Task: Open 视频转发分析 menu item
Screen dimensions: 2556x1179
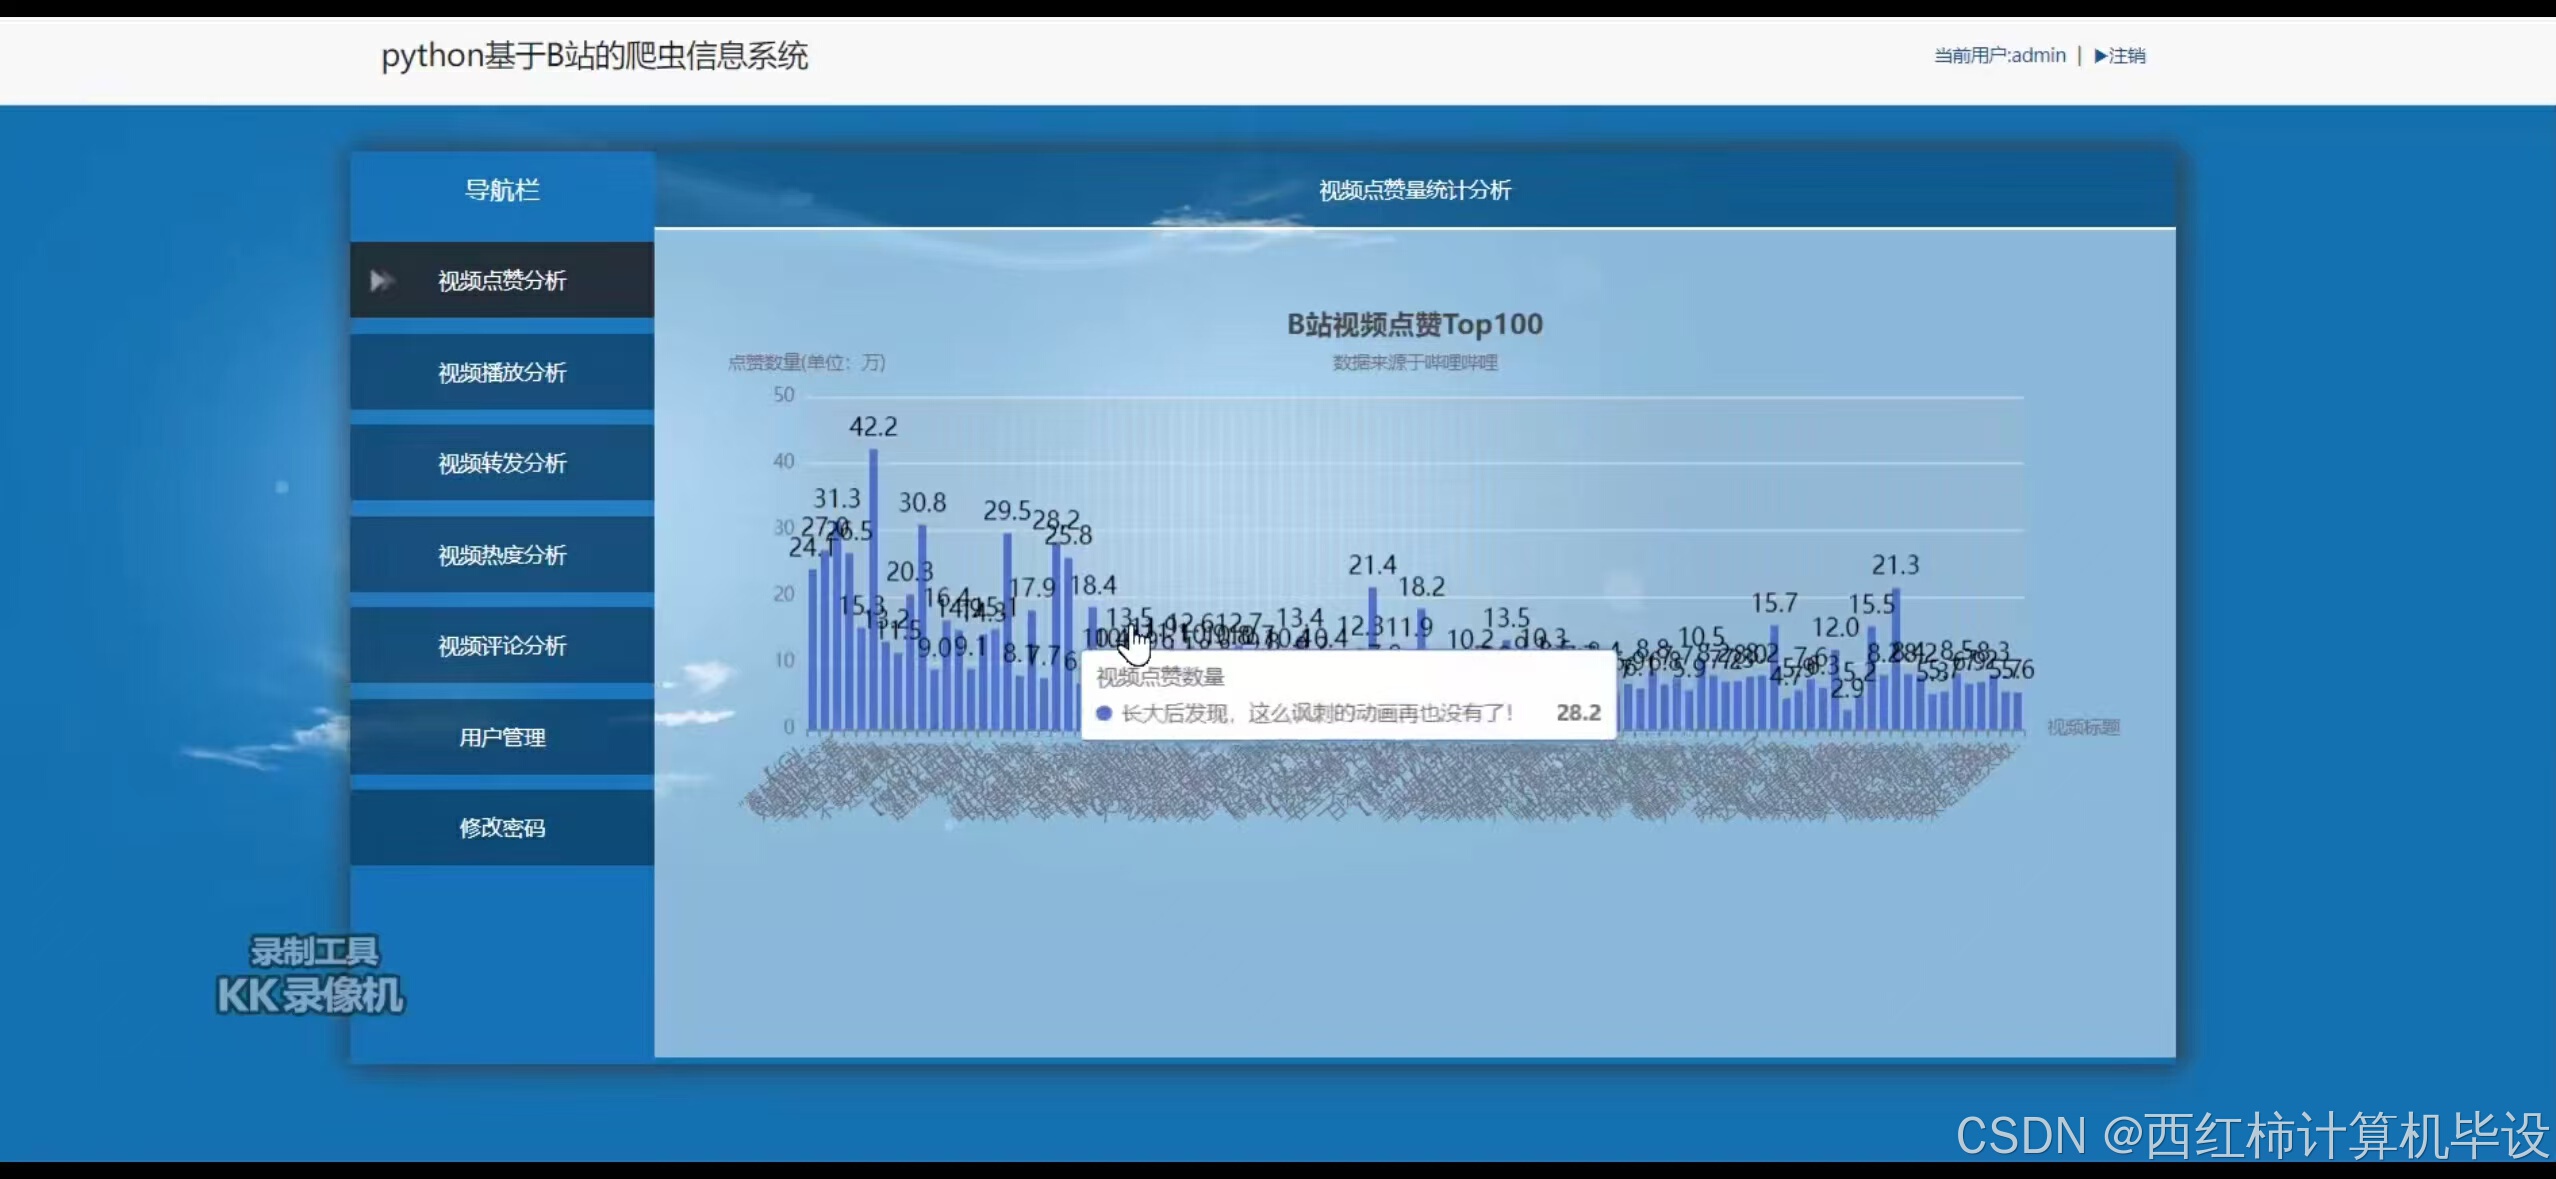Action: (502, 463)
